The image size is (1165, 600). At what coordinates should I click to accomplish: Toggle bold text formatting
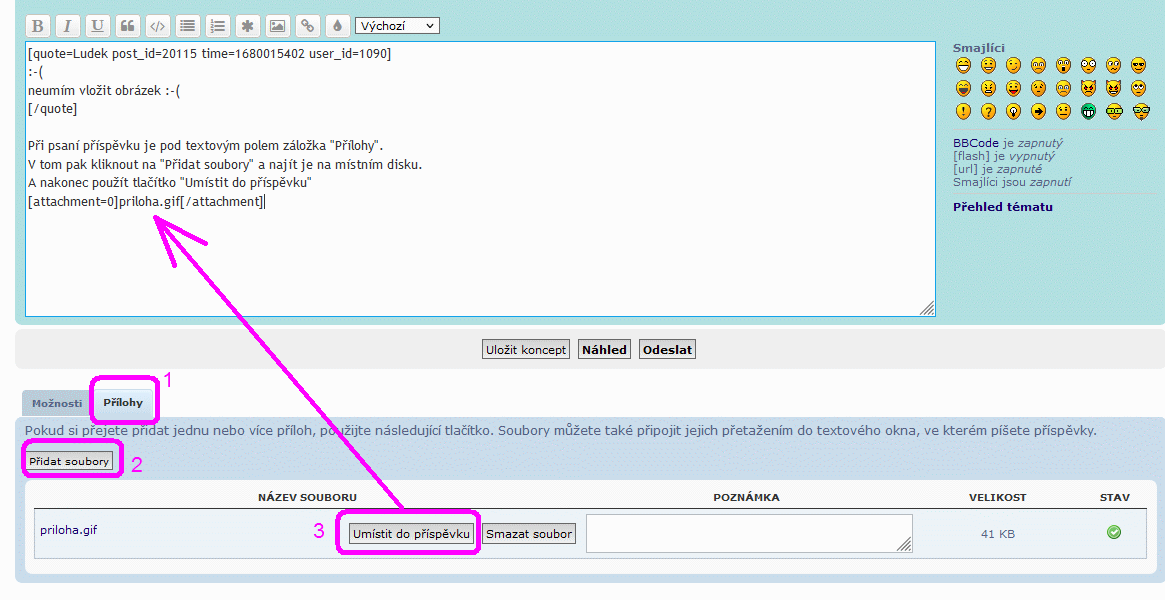click(37, 26)
